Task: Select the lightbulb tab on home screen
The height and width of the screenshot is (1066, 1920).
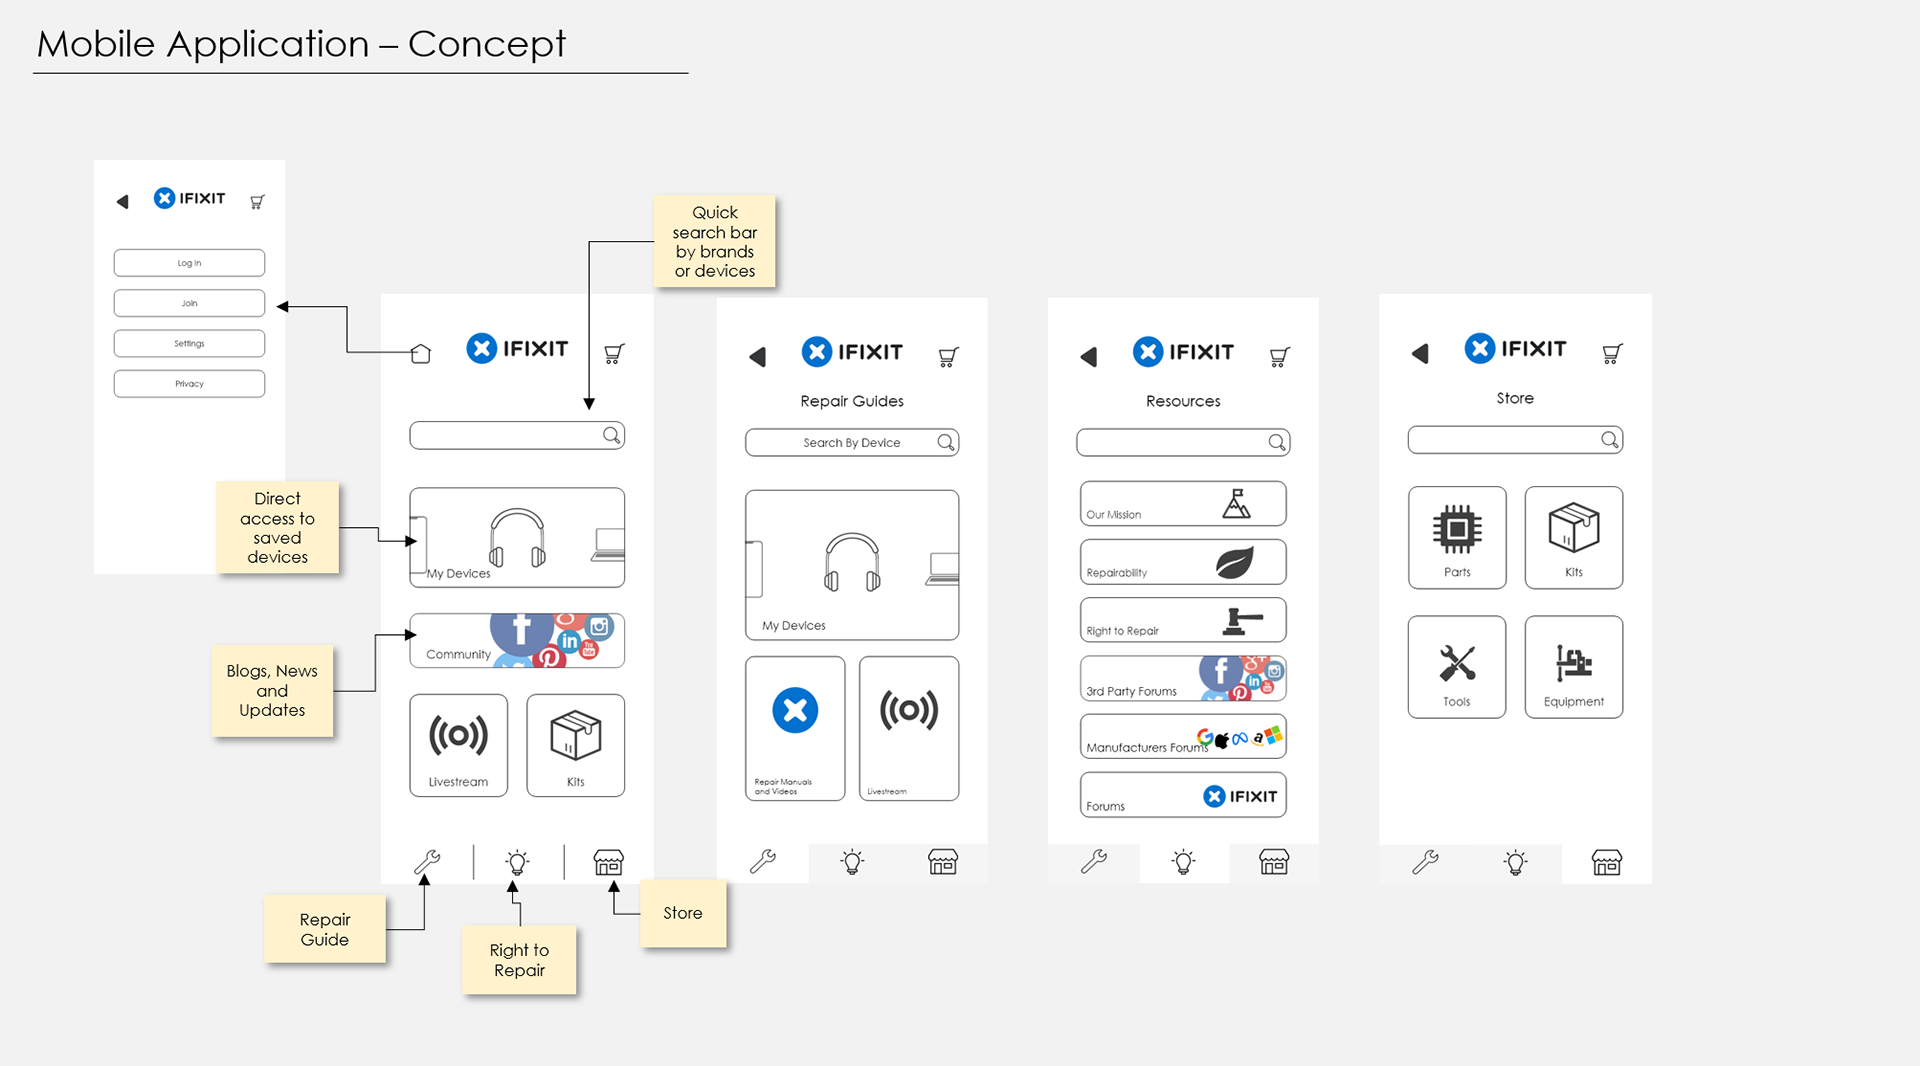Action: click(x=517, y=862)
